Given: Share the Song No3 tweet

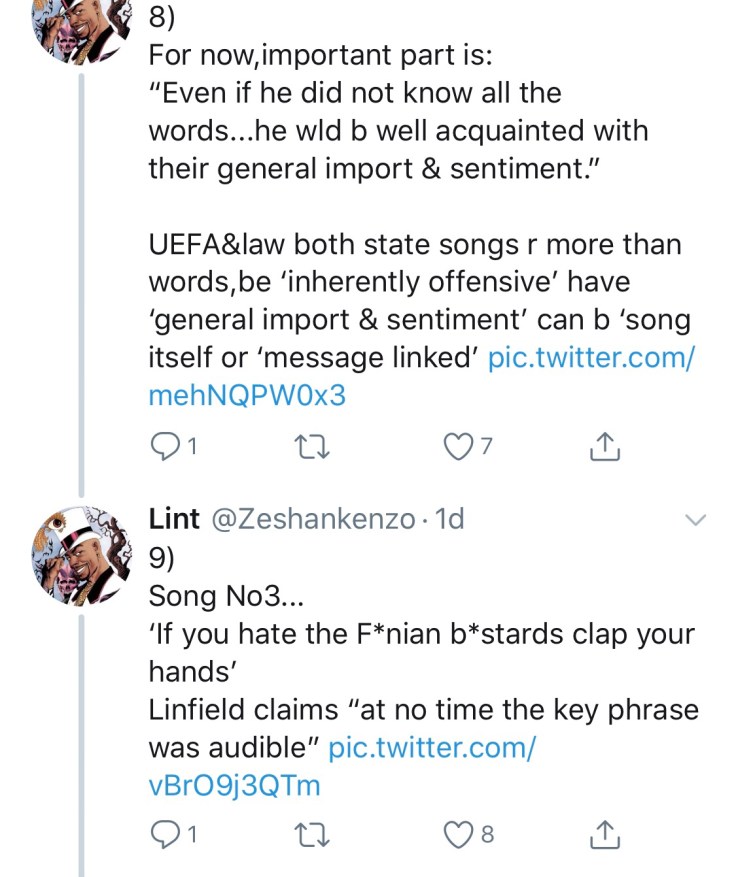Looking at the screenshot, I should click(x=606, y=832).
